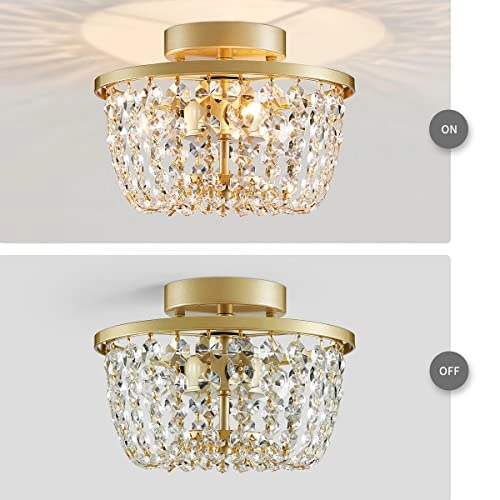Click the crystal strands on the unlit chandelier's left side
The width and height of the screenshot is (500, 500).
(133, 403)
